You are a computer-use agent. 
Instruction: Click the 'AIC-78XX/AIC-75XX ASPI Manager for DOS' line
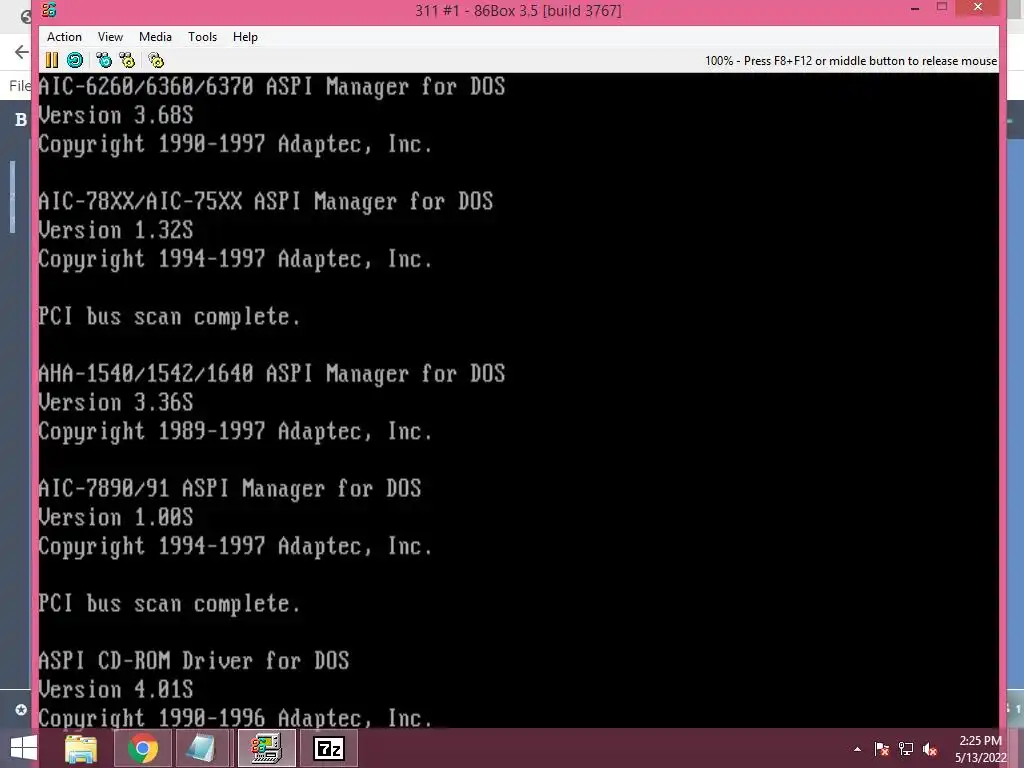(266, 202)
